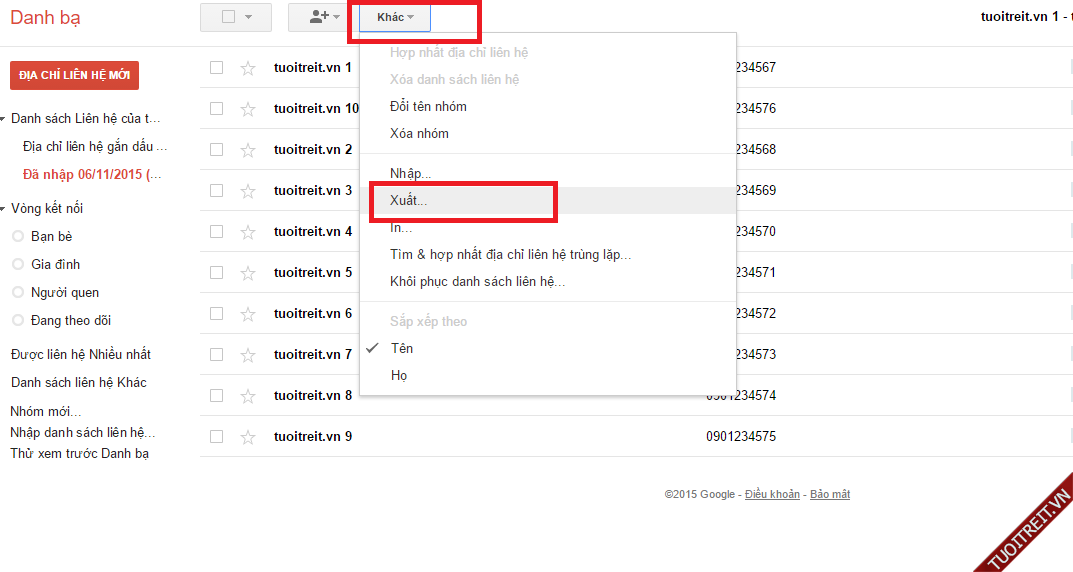Select the Bạn bè circle
The width and height of the screenshot is (1073, 572).
tap(51, 236)
